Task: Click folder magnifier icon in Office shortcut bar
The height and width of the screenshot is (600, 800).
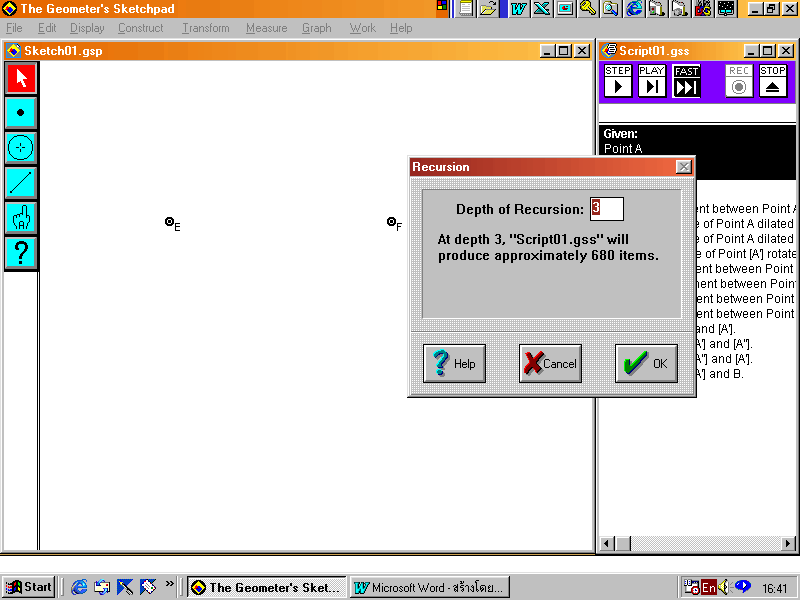Action: [610, 9]
